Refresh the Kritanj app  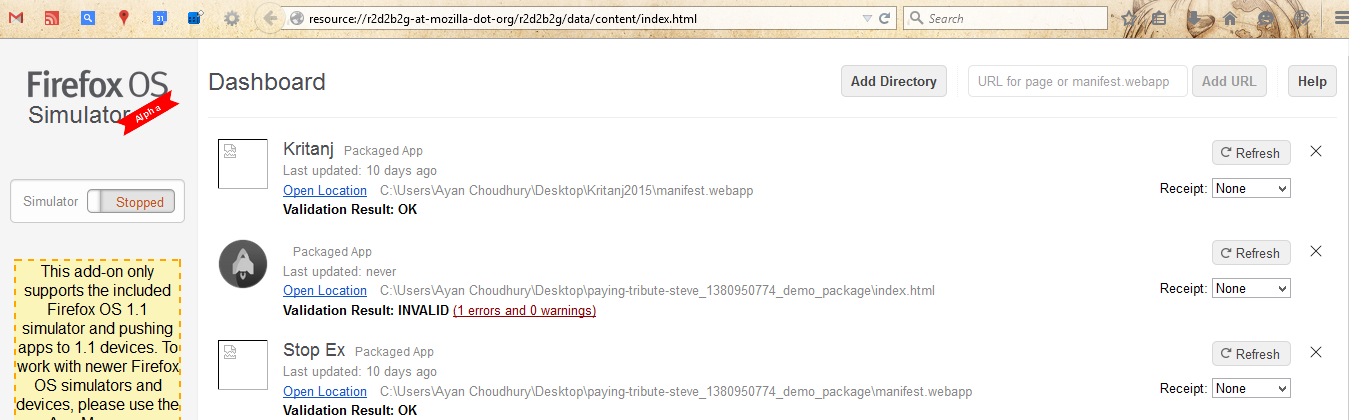(x=1251, y=153)
